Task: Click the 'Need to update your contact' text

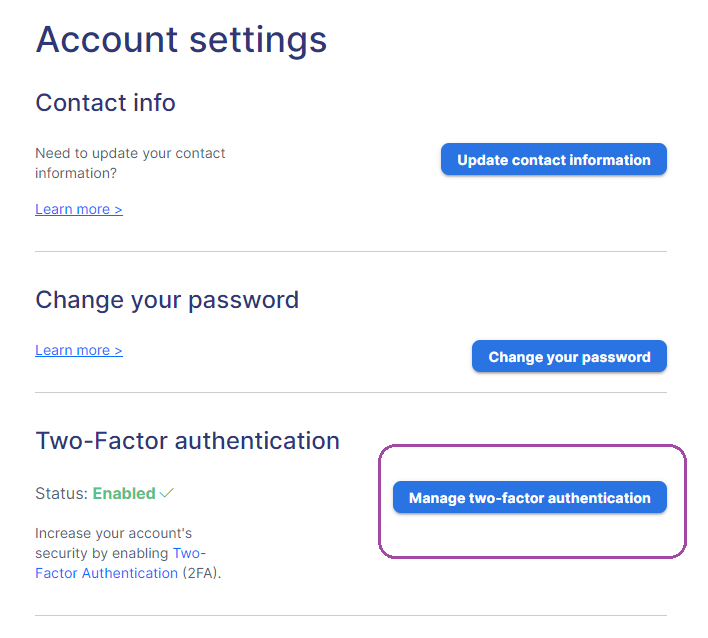Action: (130, 153)
